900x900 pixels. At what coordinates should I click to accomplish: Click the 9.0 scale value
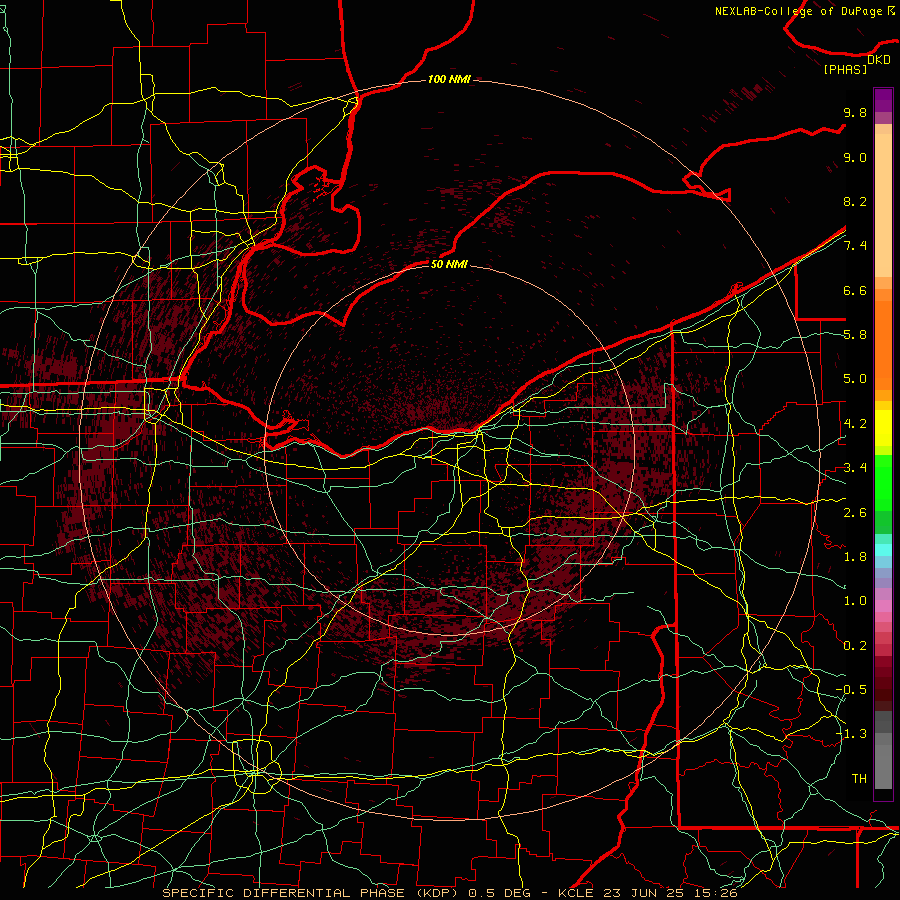(855, 157)
